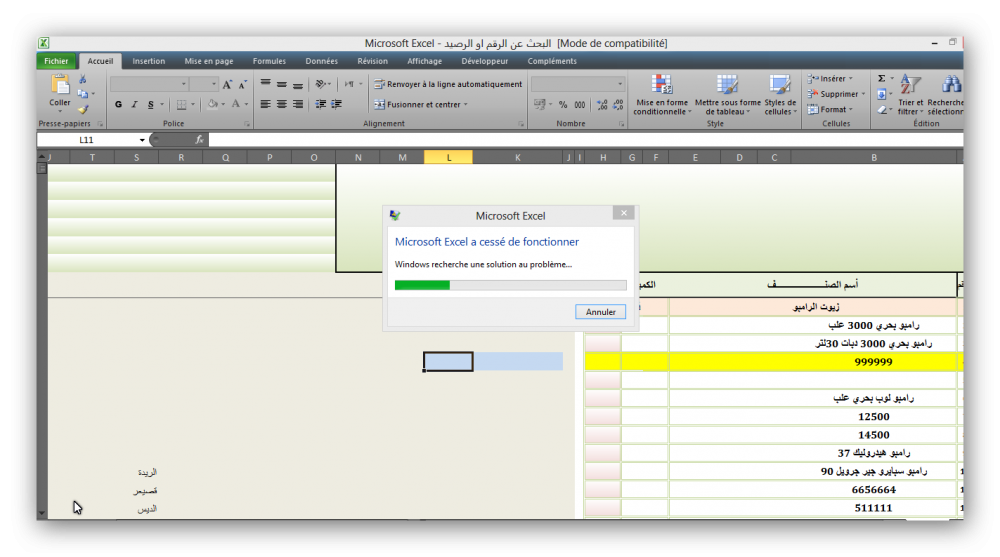Viewport: 1000px width, 557px height.
Task: Click the Coller paste icon
Action: tap(60, 85)
